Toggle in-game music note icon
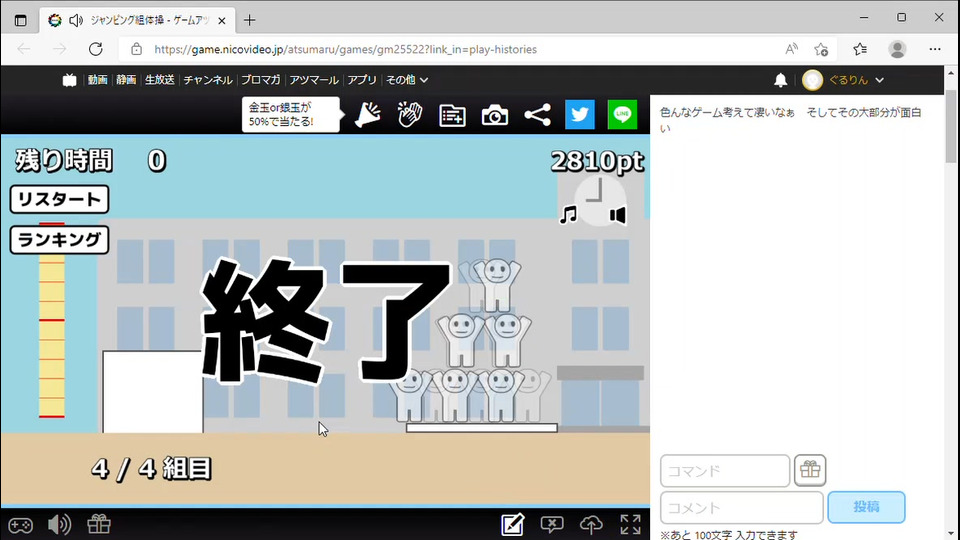This screenshot has height=540, width=960. pyautogui.click(x=569, y=215)
